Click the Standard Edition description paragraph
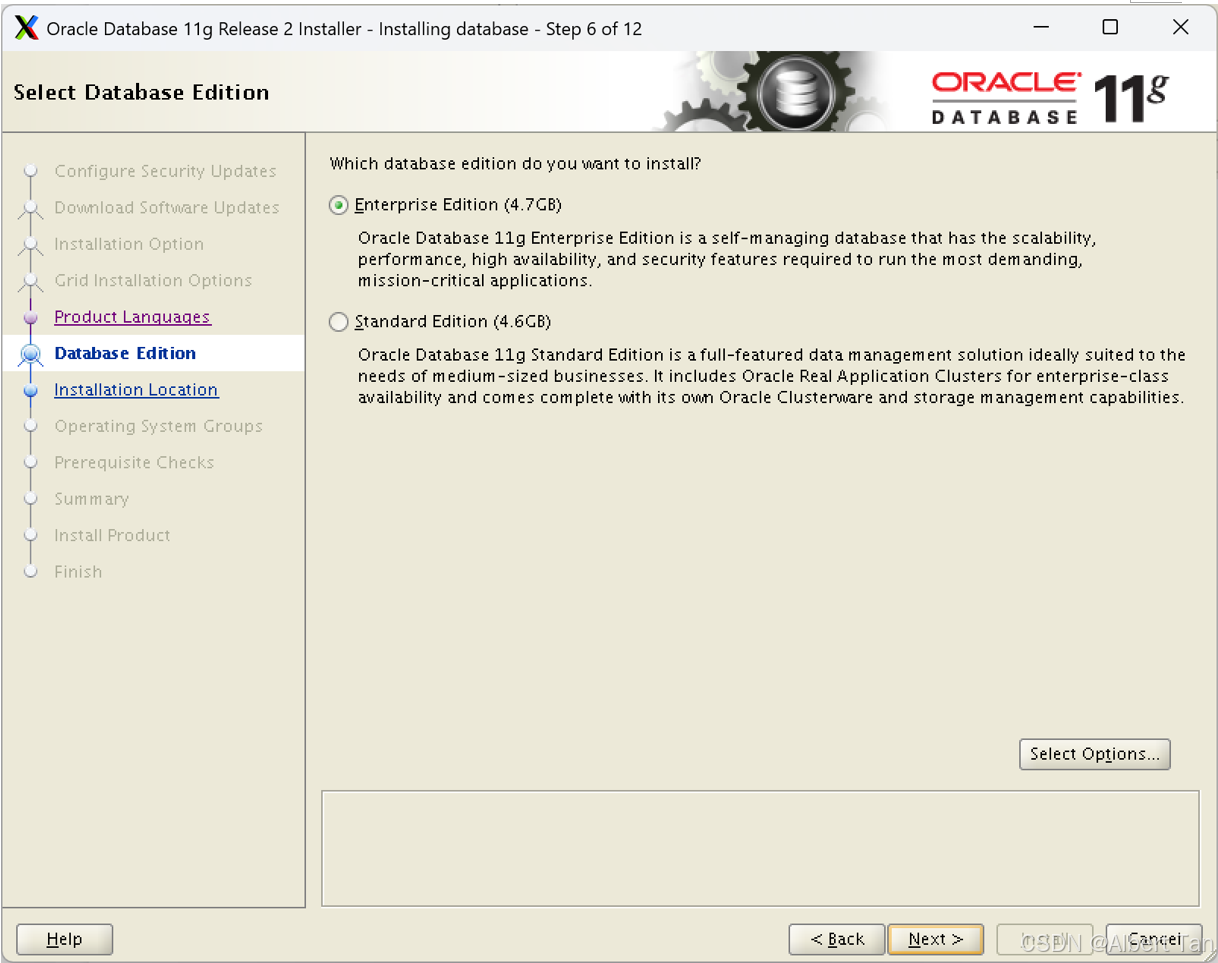The width and height of the screenshot is (1218, 963). (772, 376)
